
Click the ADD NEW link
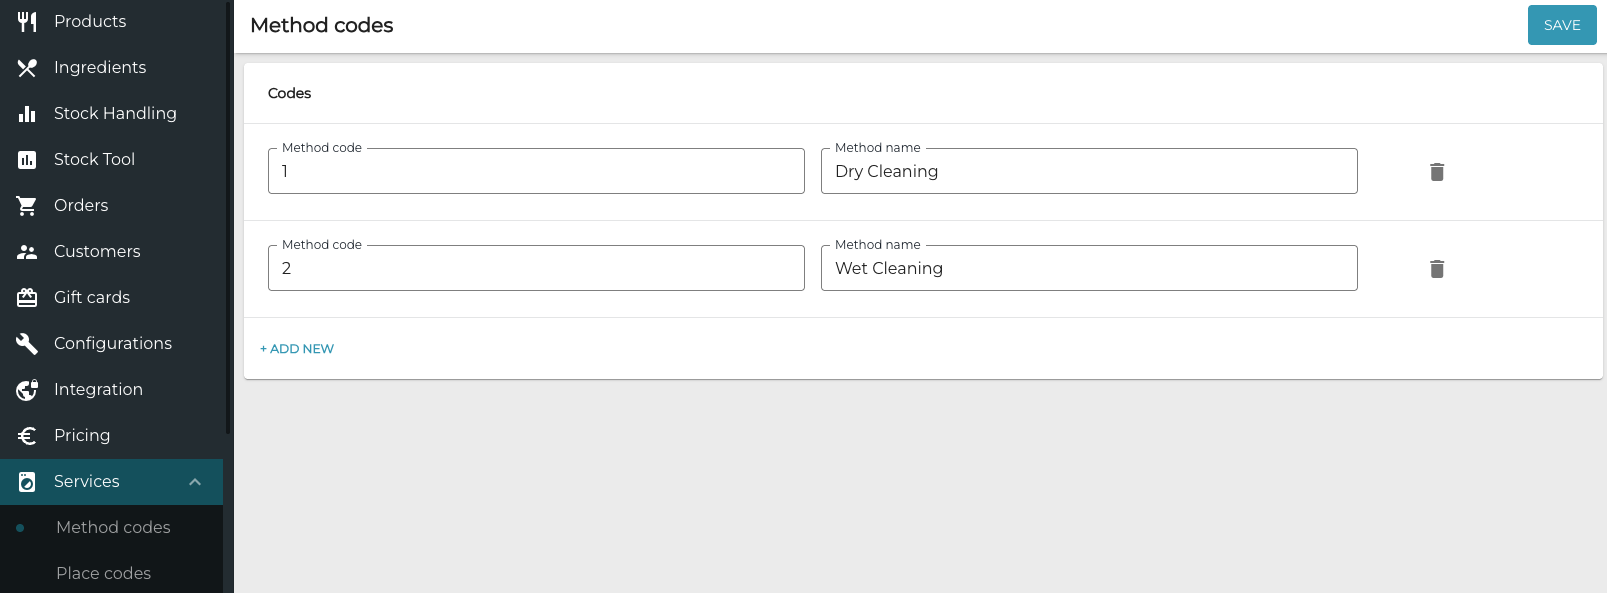point(296,348)
